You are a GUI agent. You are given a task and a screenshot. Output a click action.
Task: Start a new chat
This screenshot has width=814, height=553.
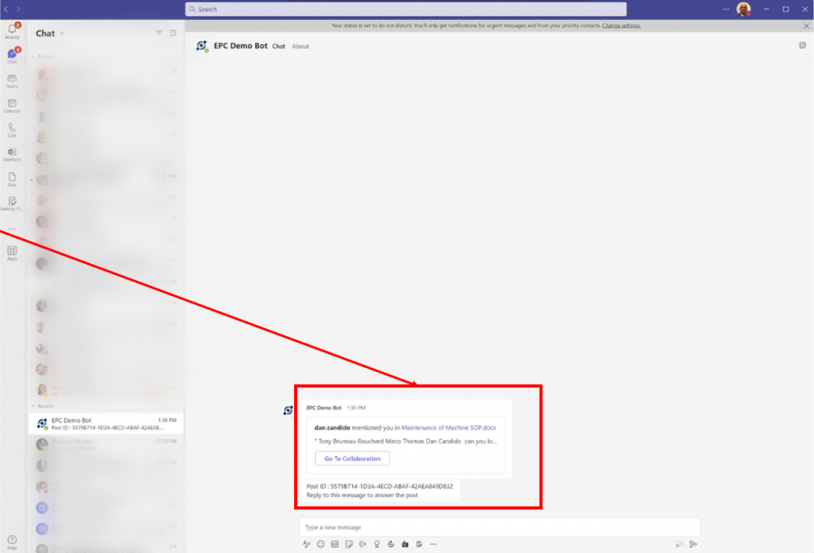(x=173, y=33)
